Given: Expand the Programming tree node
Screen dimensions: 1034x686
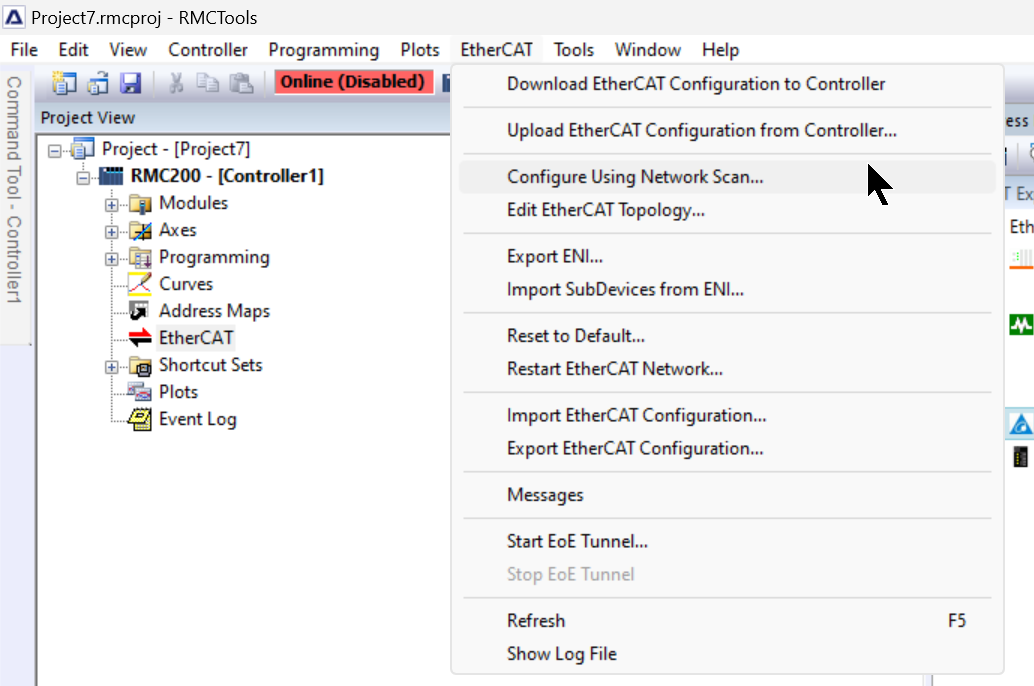Looking at the screenshot, I should click(111, 259).
